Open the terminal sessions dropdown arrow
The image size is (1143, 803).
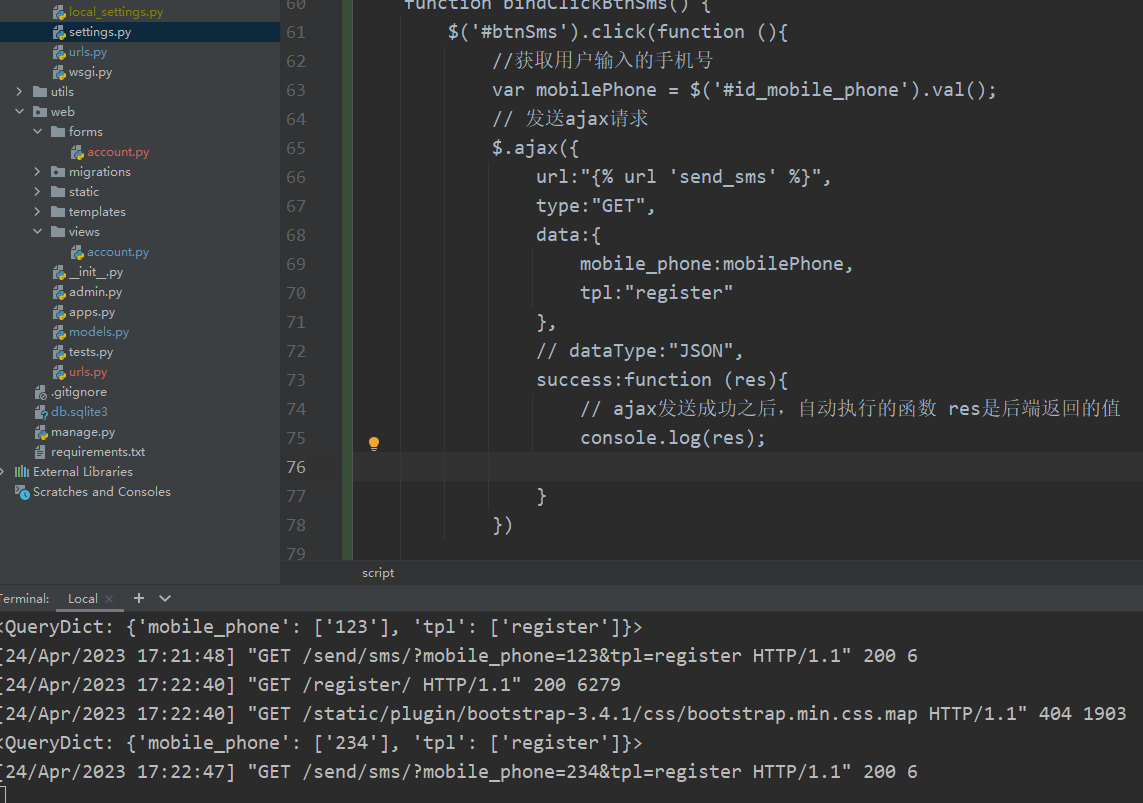pyautogui.click(x=165, y=598)
